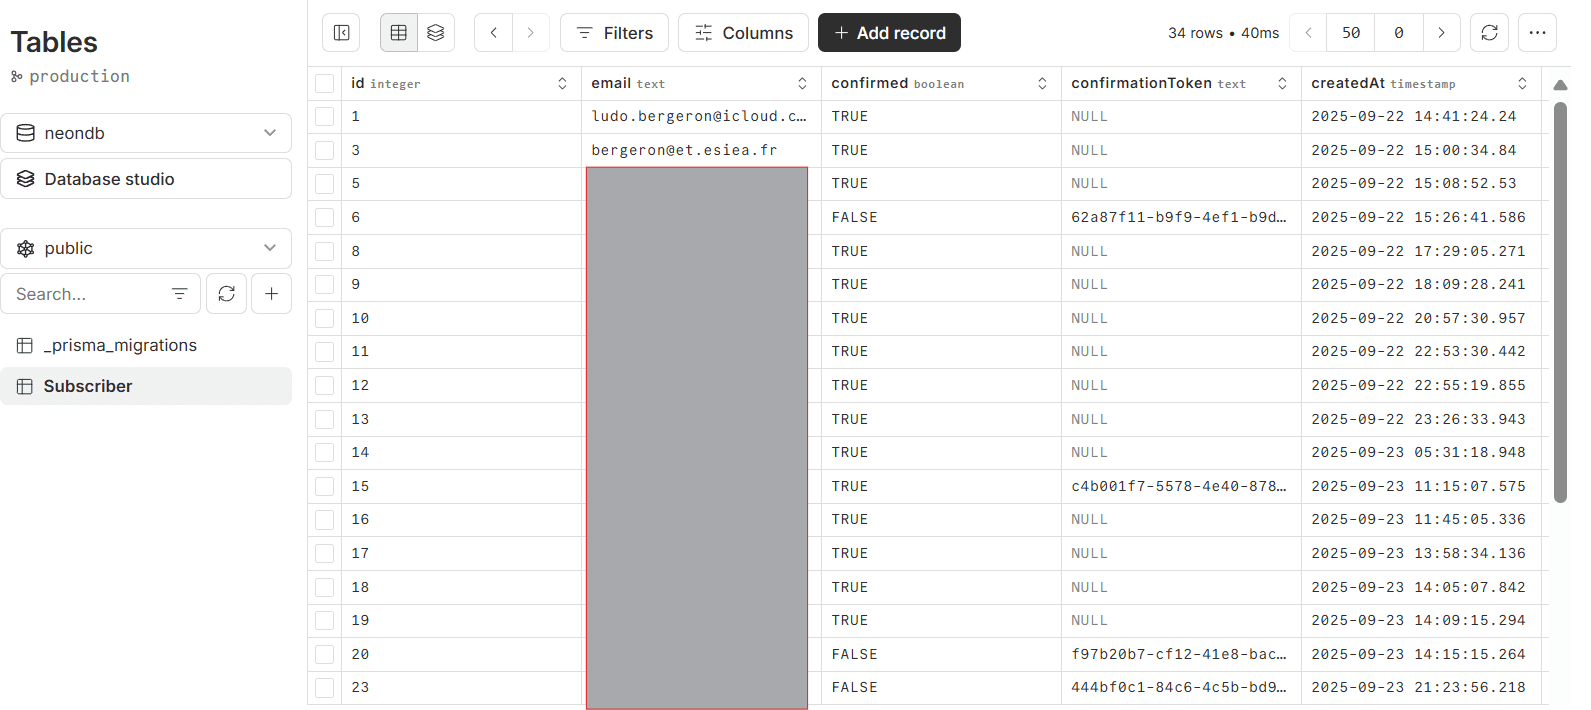The width and height of the screenshot is (1591, 710).
Task: Switch to table grid view
Action: (399, 33)
